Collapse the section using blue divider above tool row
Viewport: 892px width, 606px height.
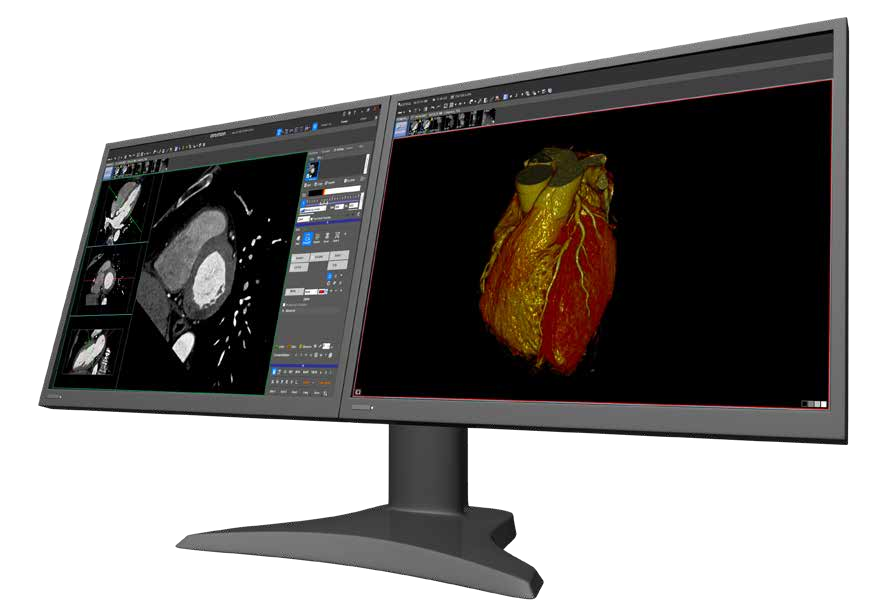coord(328,222)
